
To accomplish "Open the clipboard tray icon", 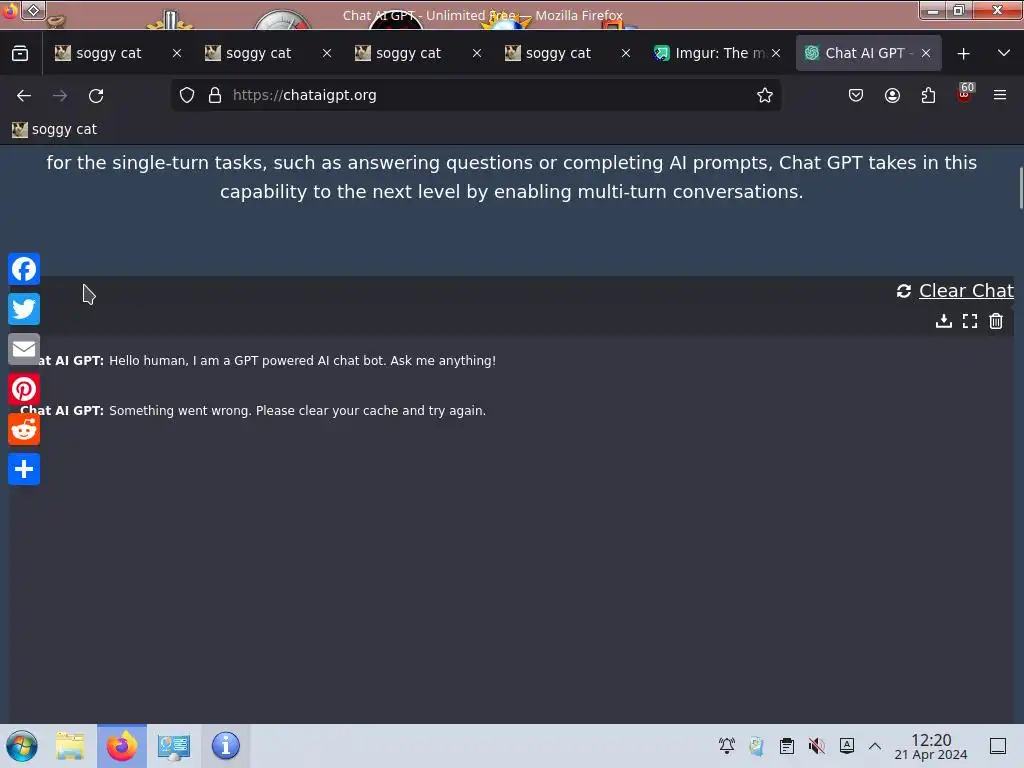I will tap(787, 746).
